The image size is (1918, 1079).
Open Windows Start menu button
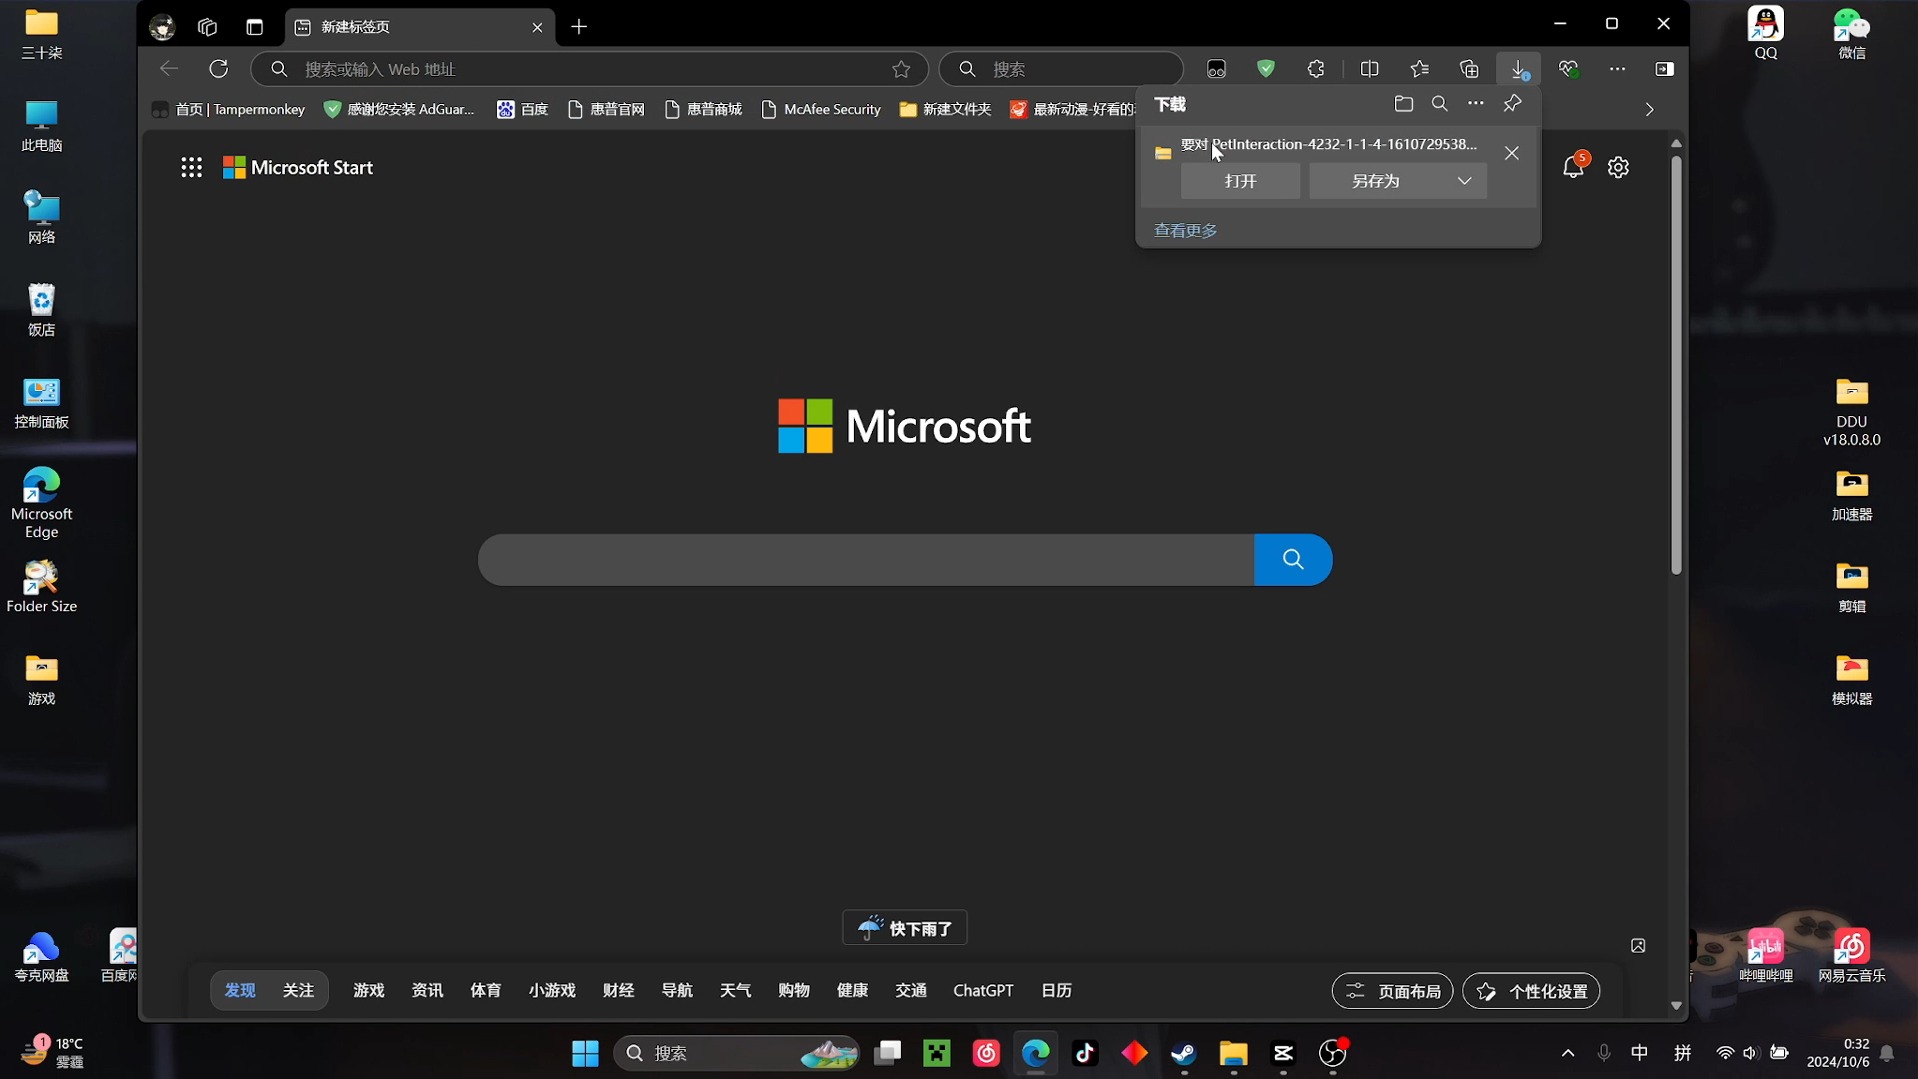point(585,1053)
